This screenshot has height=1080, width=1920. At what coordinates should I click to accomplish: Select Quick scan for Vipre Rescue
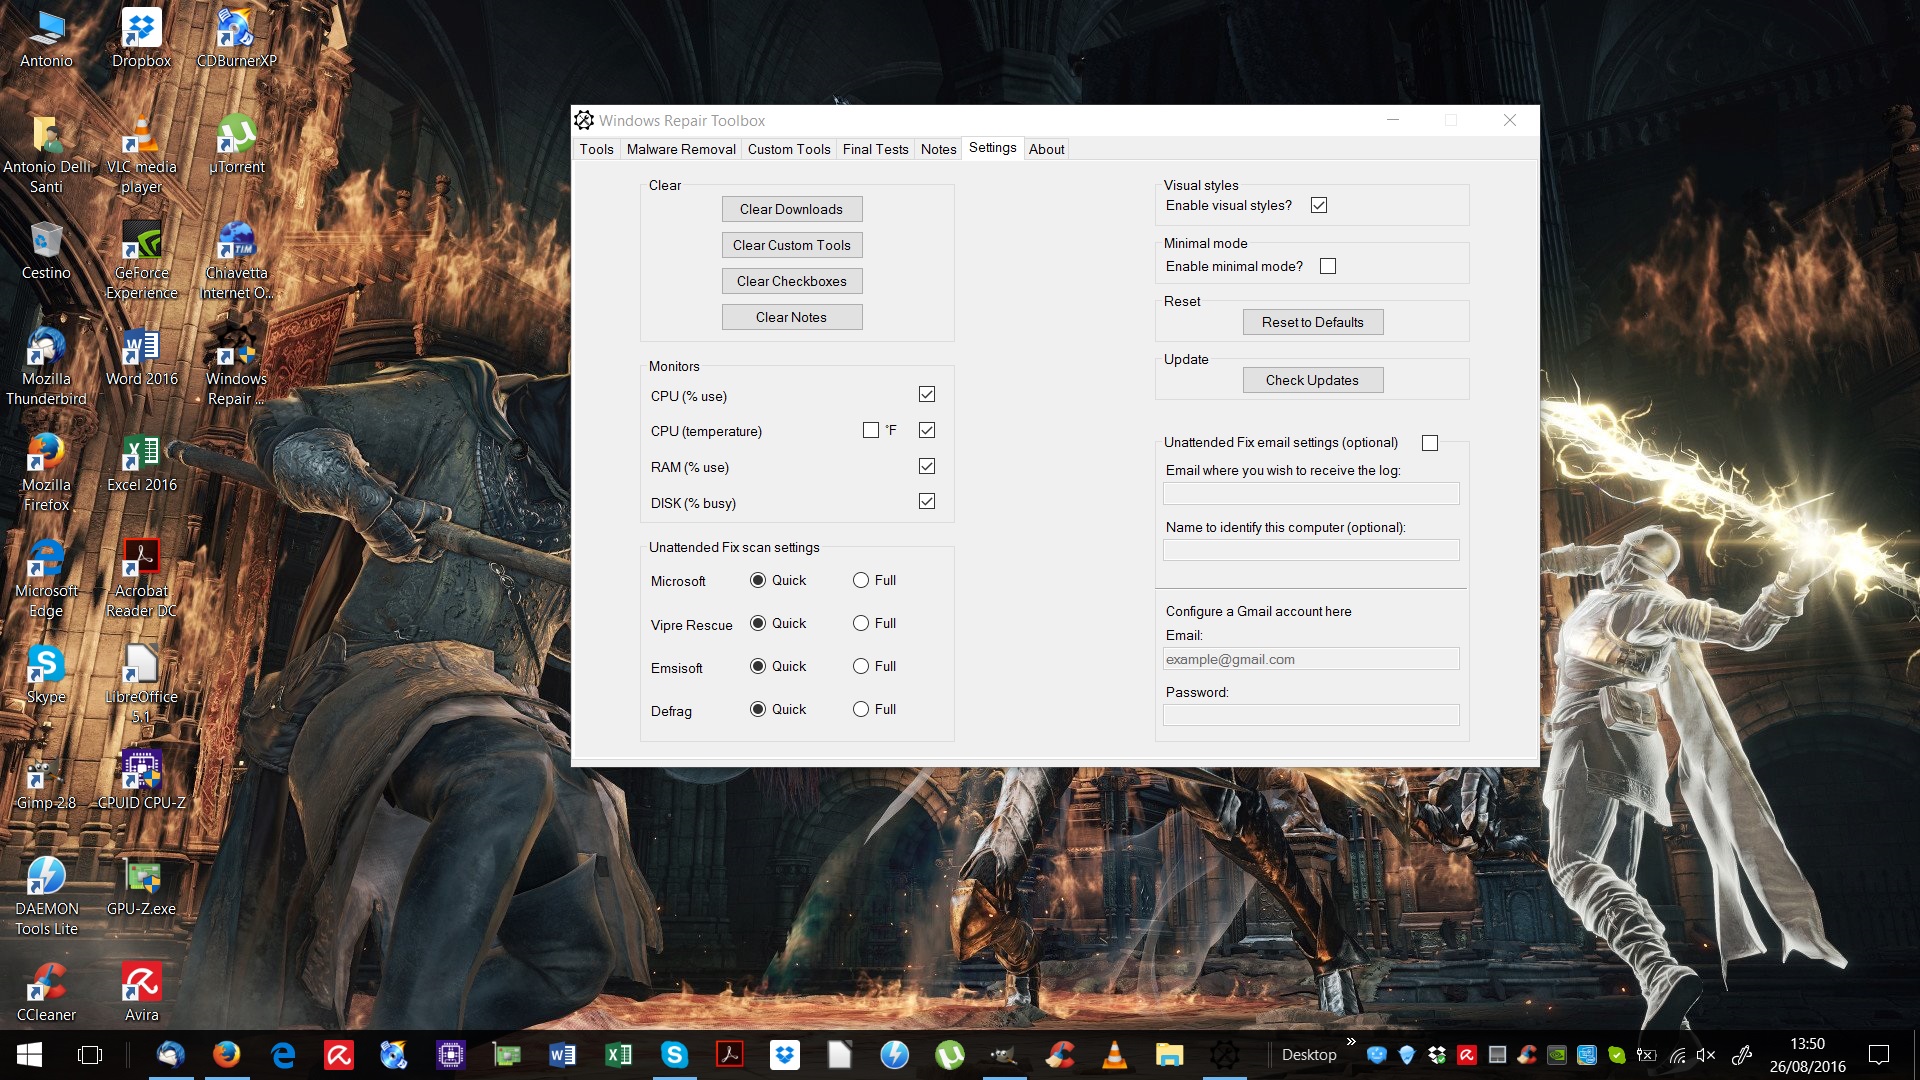758,623
